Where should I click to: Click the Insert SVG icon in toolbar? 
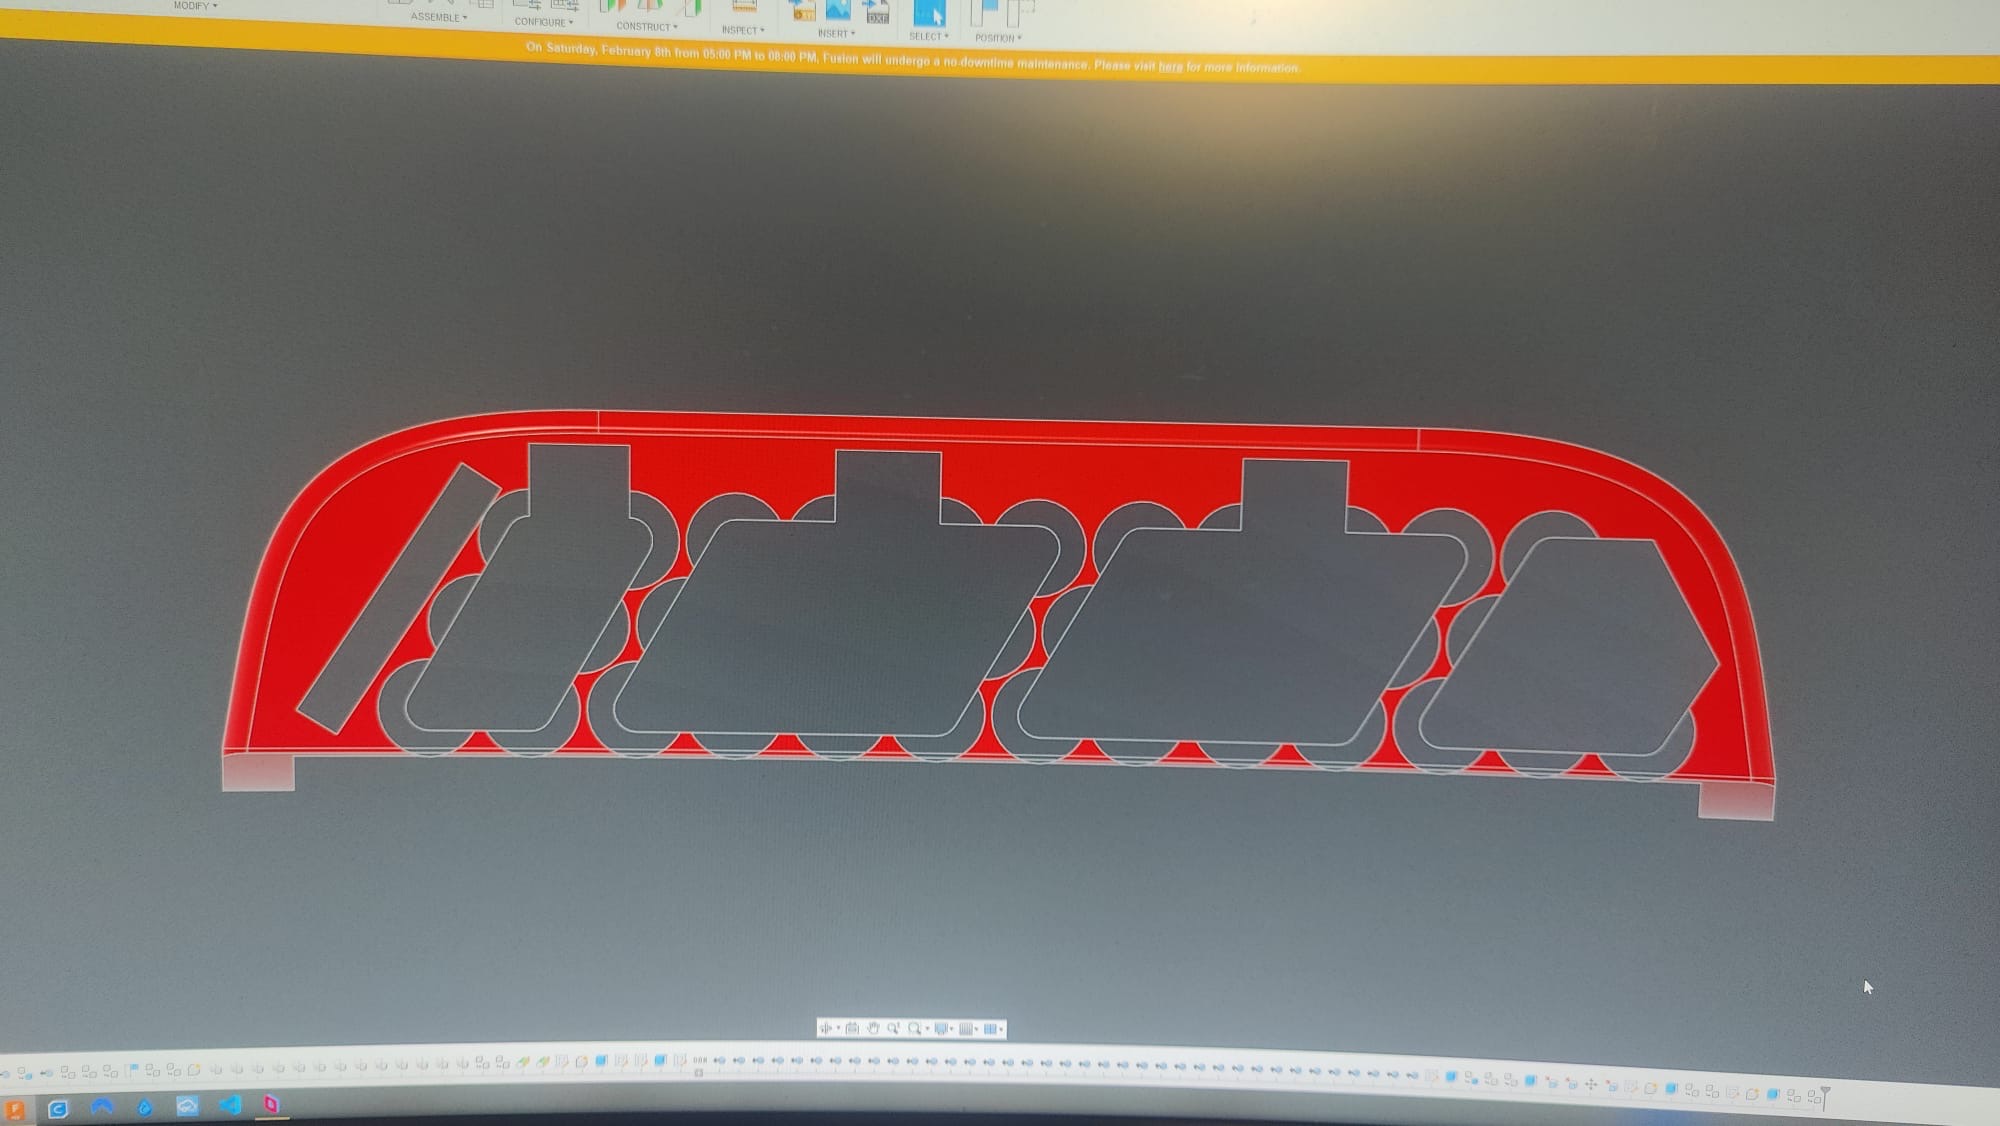coord(802,10)
